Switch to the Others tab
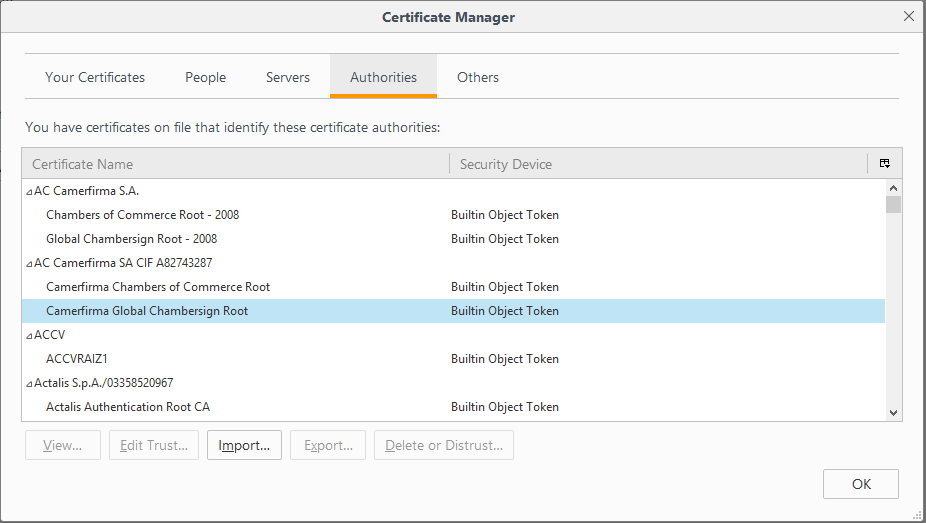The image size is (926, 523). pyautogui.click(x=478, y=77)
